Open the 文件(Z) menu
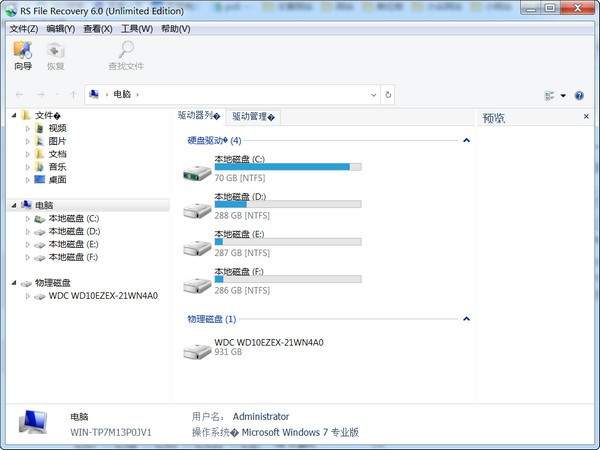The height and width of the screenshot is (450, 600). (23, 29)
